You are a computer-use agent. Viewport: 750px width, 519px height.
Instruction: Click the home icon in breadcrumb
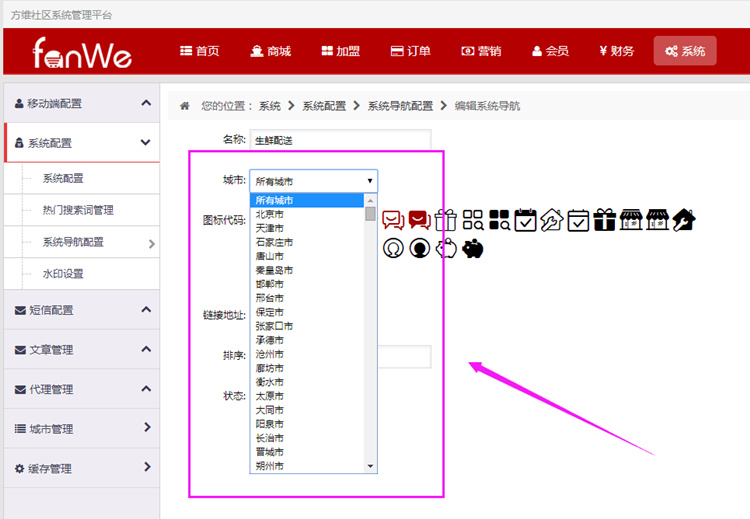click(x=185, y=106)
